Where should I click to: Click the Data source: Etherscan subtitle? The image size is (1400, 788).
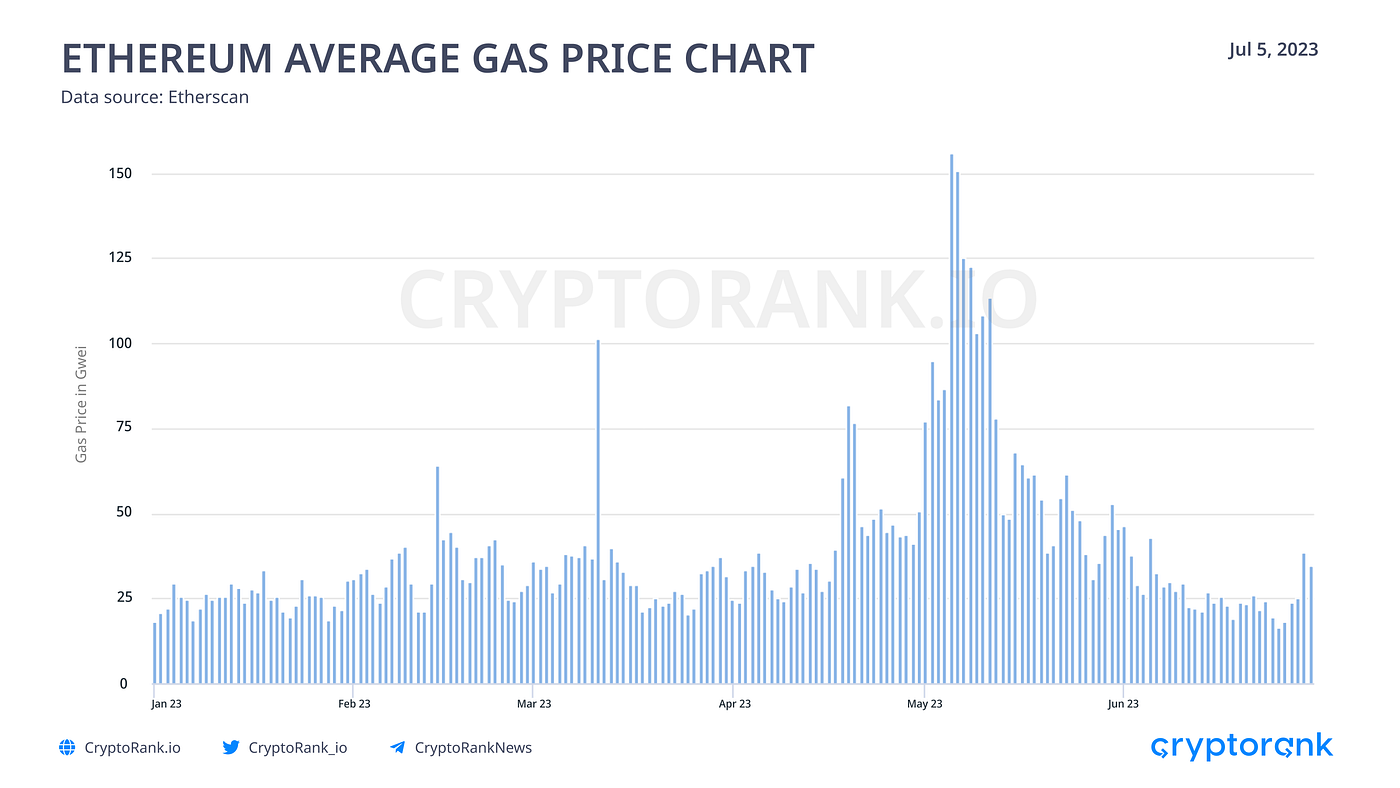pyautogui.click(x=155, y=97)
